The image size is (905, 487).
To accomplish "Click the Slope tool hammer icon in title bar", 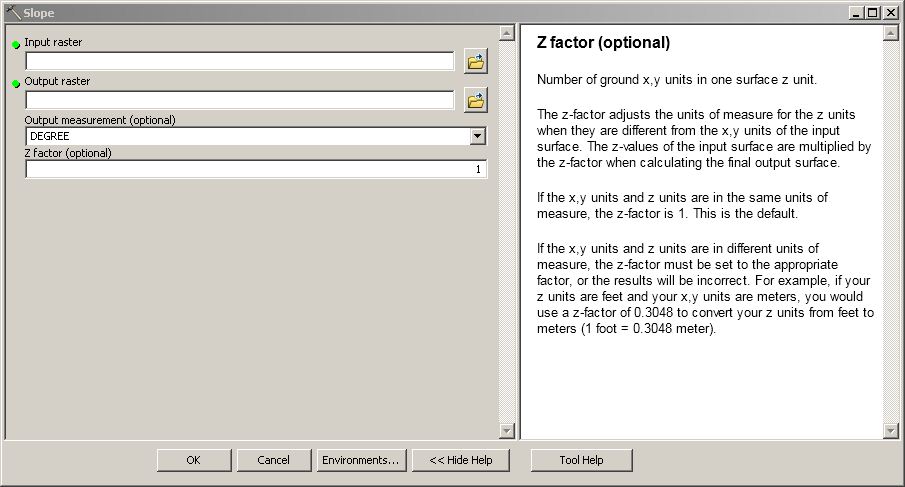I will point(13,12).
